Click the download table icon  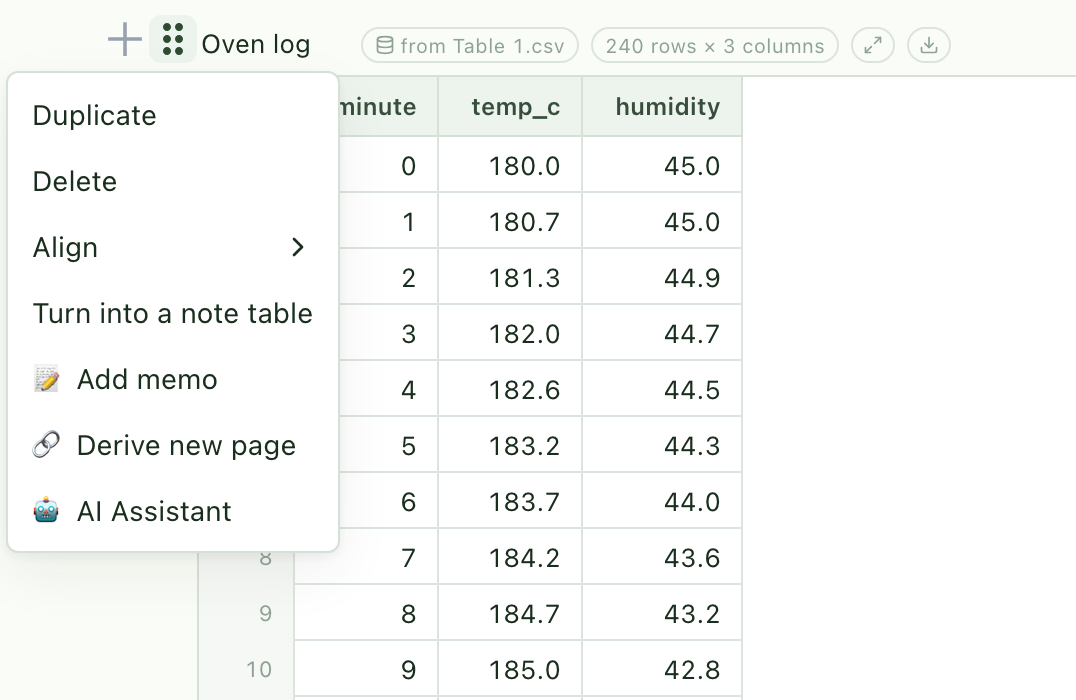[928, 45]
